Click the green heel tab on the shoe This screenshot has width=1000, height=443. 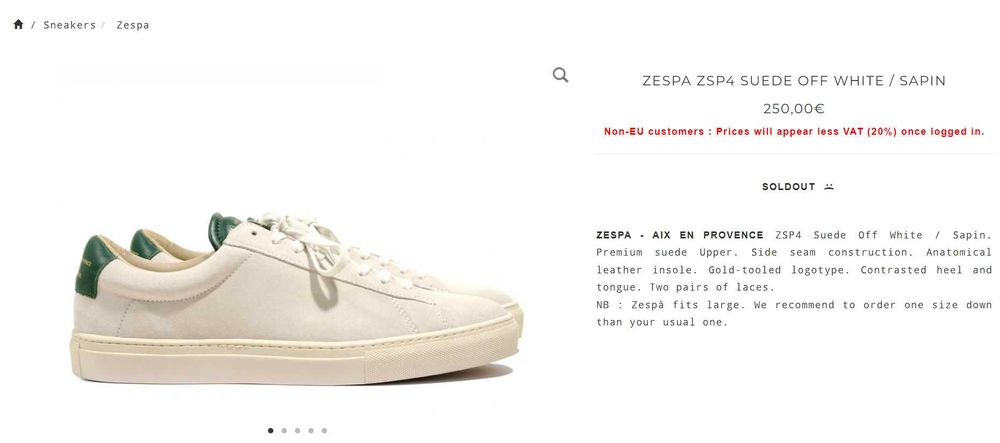coord(93,266)
